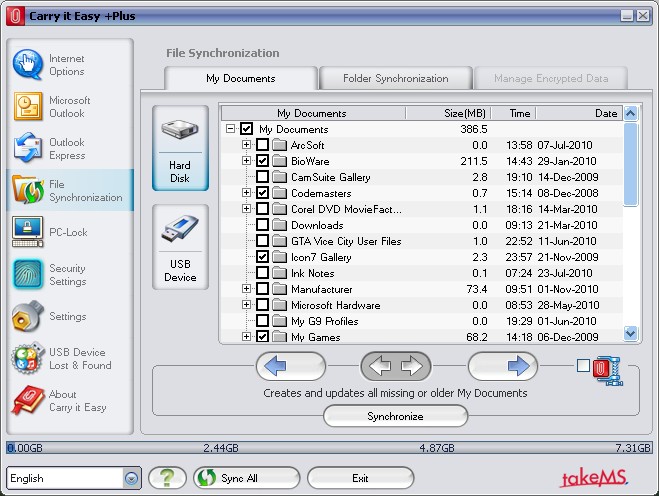Click the folder list vertical scrollbar thumb
This screenshot has width=659, height=496.
[x=630, y=164]
